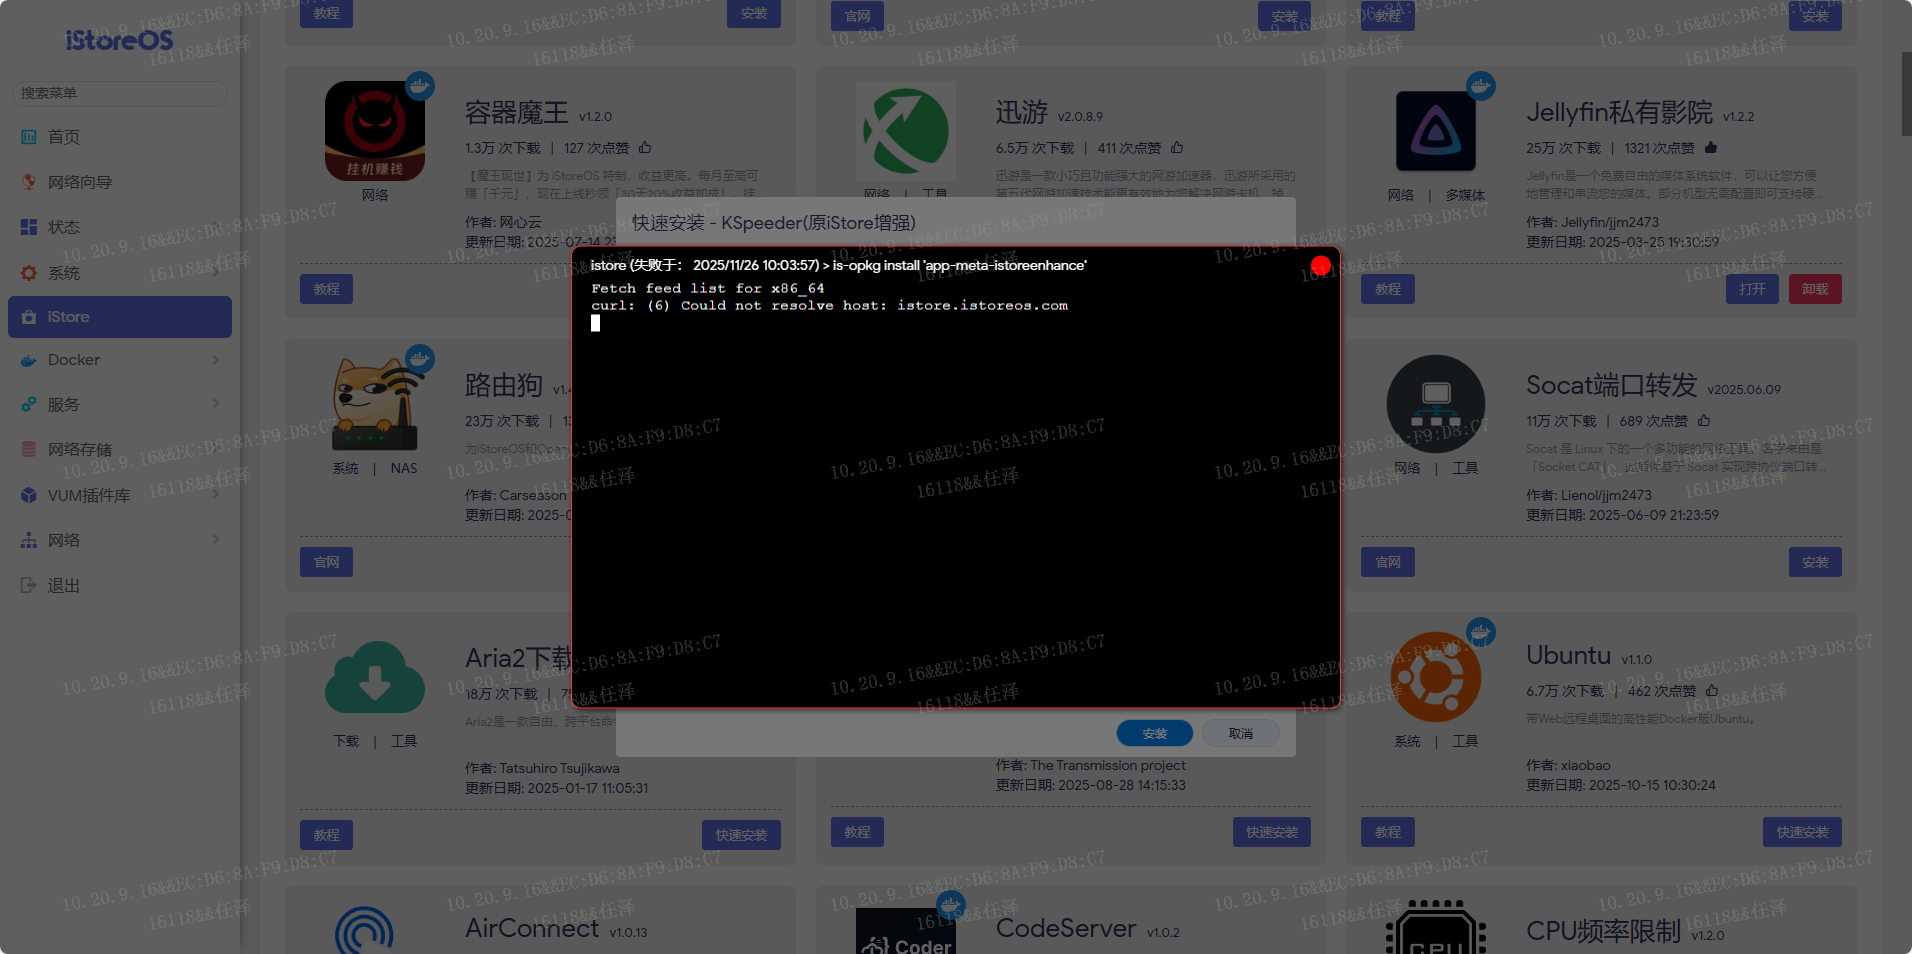
Task: Open the 教程 for Jellyfin私有影院
Action: point(1387,289)
